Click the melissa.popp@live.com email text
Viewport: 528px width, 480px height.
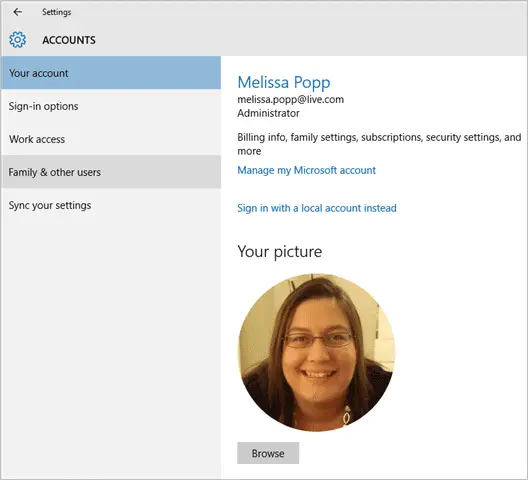click(291, 99)
